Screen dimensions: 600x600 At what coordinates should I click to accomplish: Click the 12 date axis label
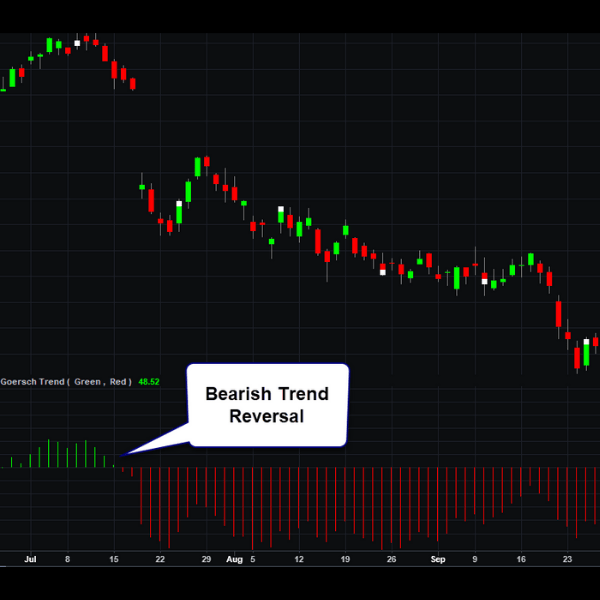coord(299,559)
